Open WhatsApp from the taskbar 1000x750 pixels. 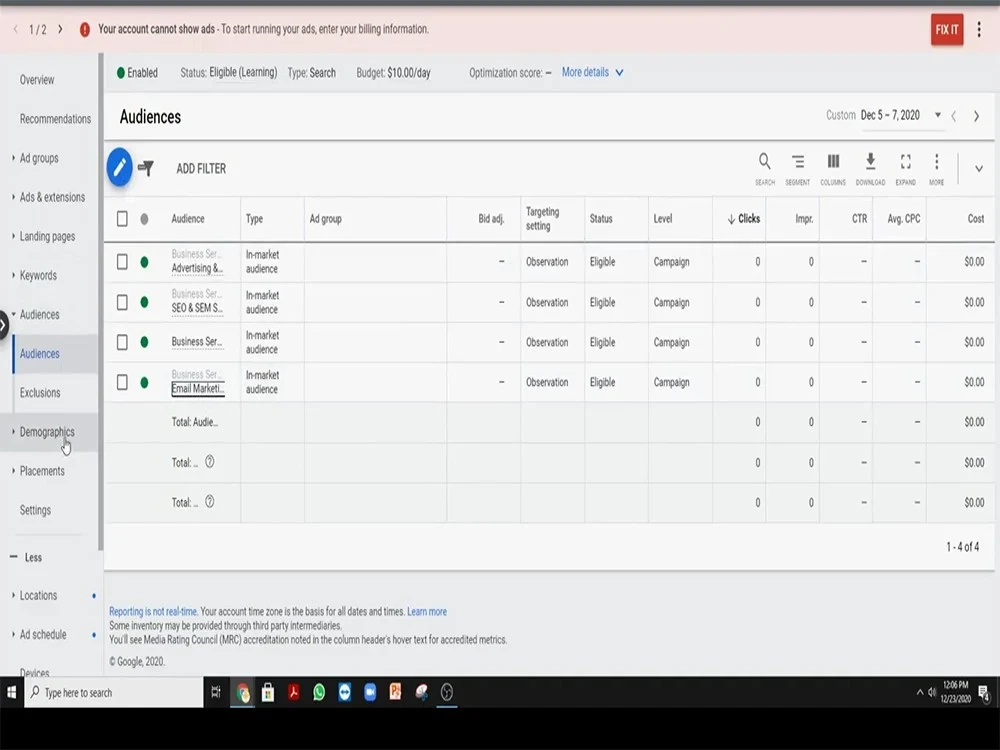click(x=319, y=693)
